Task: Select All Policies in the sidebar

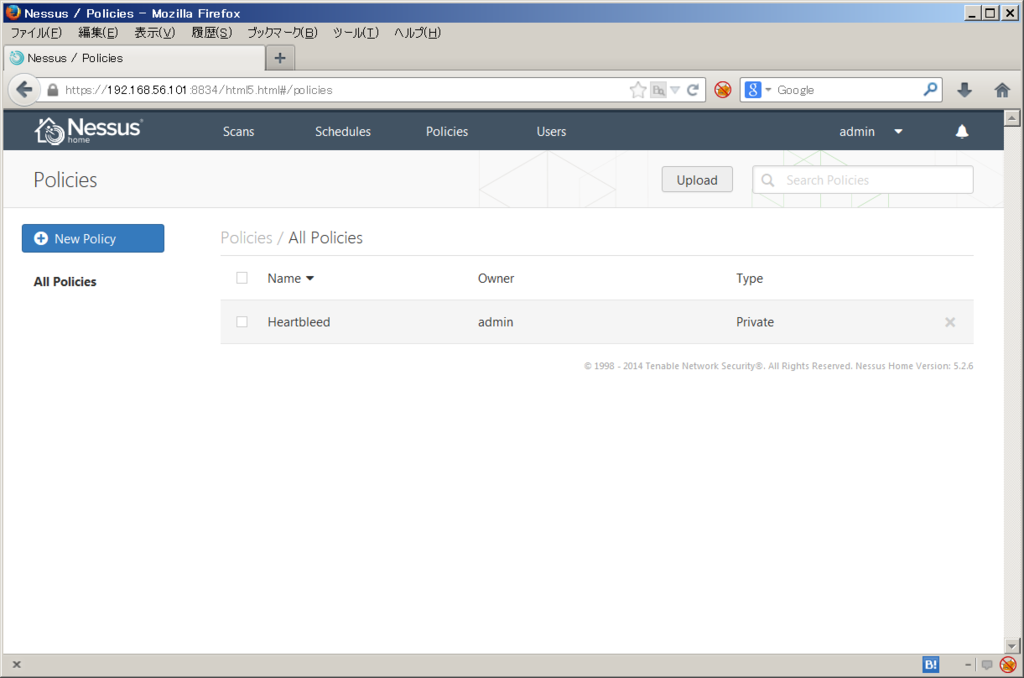Action: pos(65,282)
